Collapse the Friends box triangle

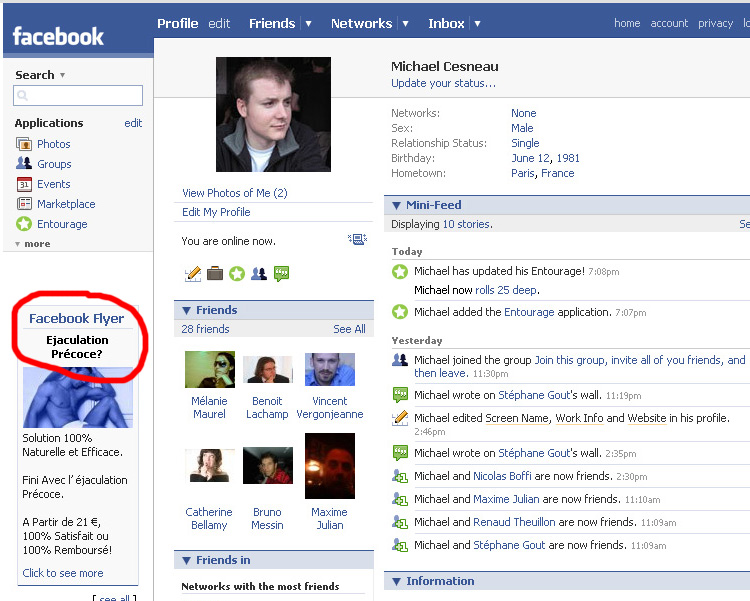[187, 311]
